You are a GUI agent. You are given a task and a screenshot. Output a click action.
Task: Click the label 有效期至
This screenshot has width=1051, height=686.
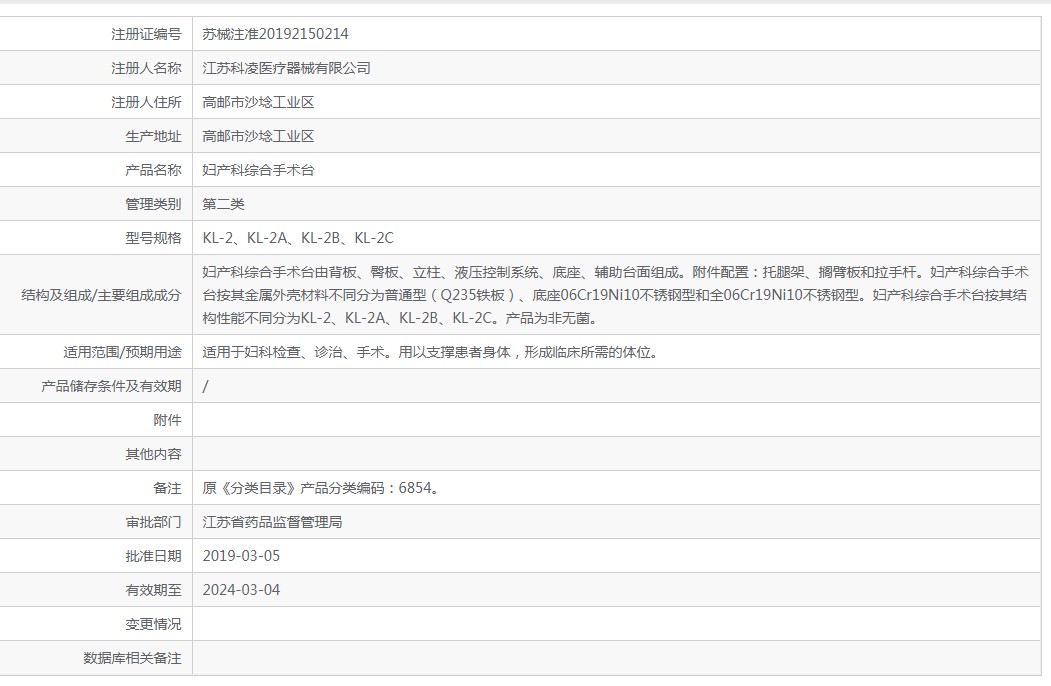click(153, 590)
